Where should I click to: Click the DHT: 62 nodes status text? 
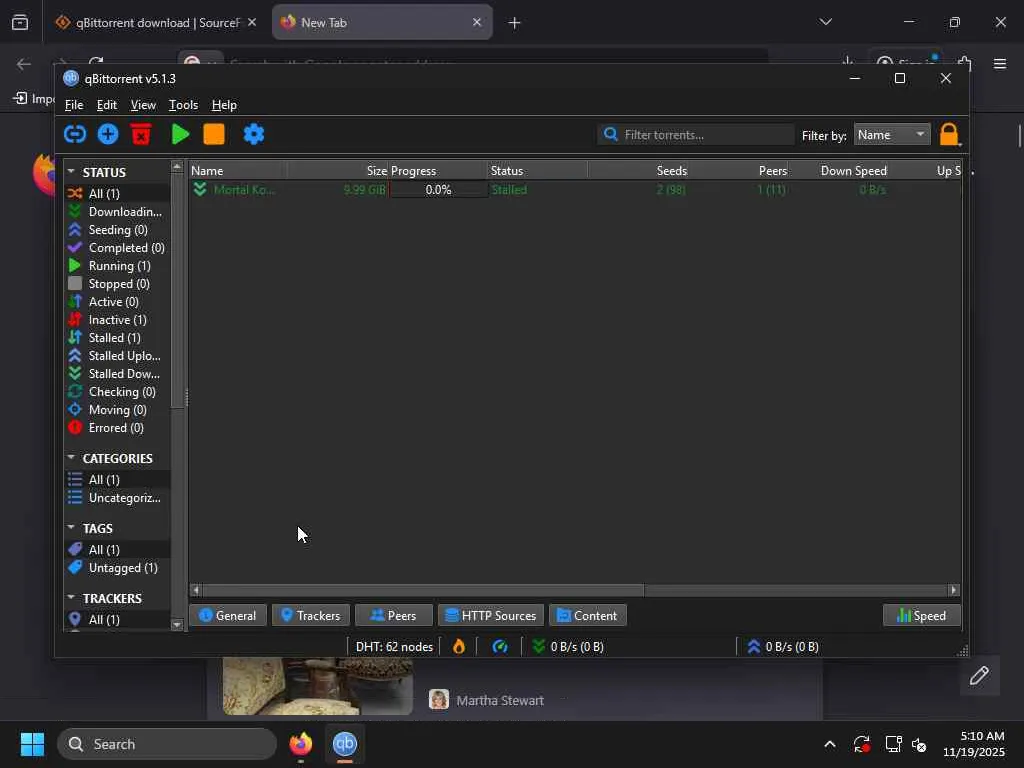pyautogui.click(x=394, y=647)
